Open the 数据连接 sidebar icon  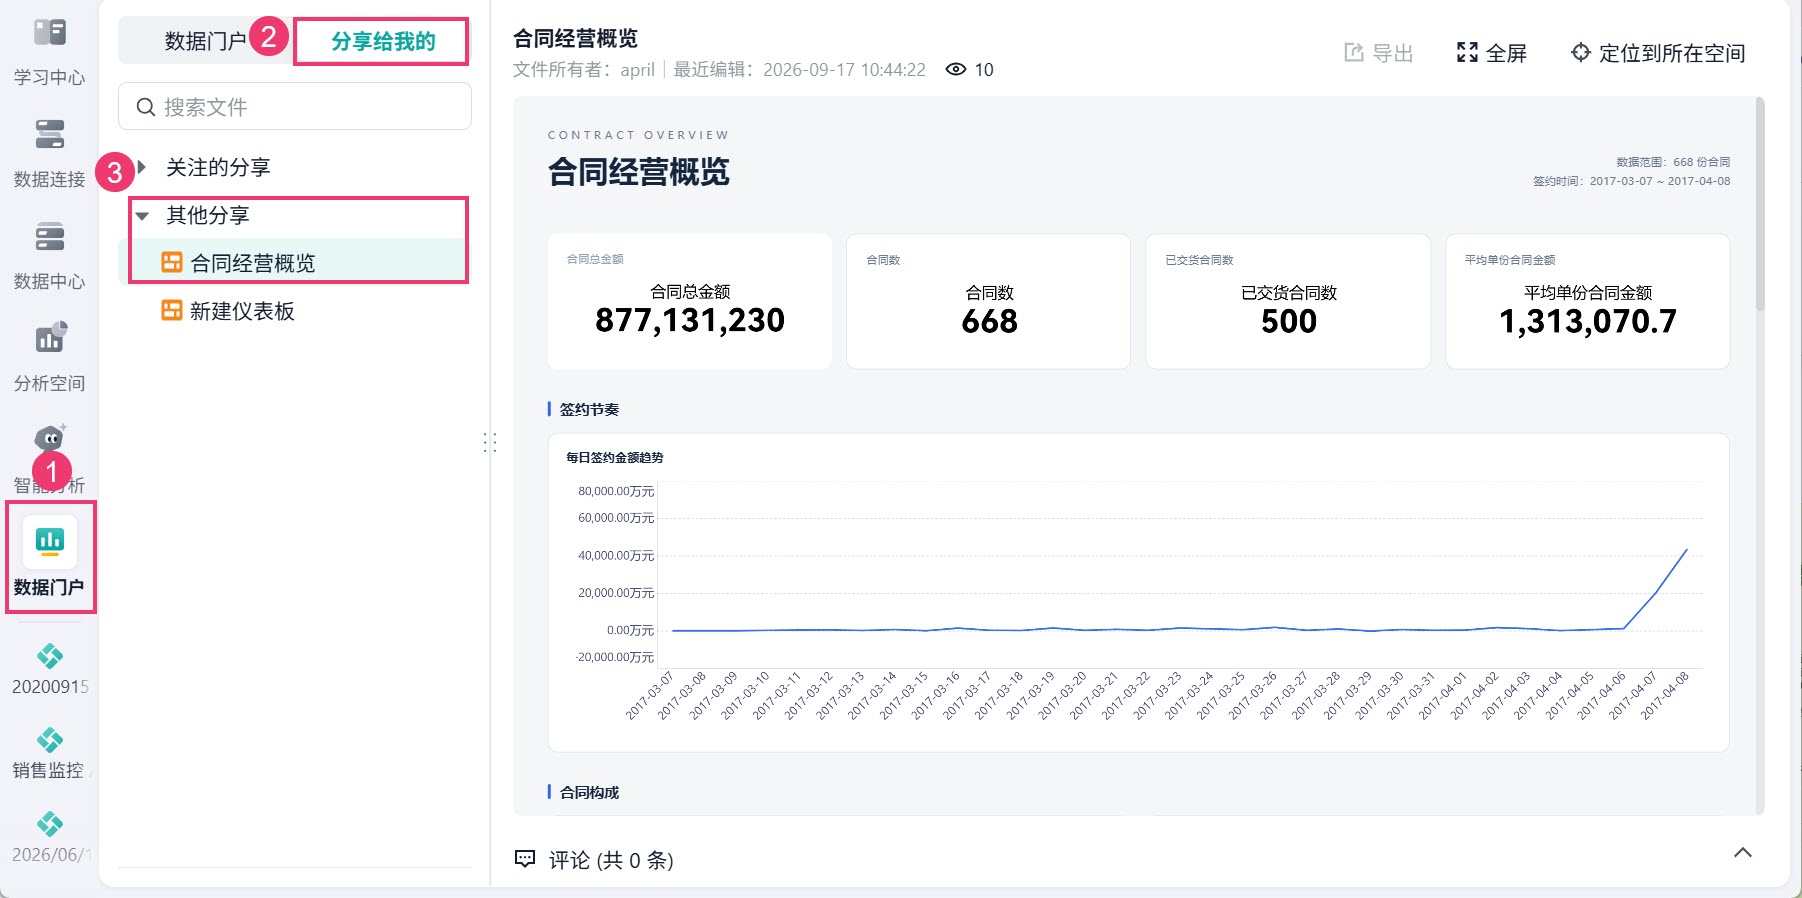point(50,134)
